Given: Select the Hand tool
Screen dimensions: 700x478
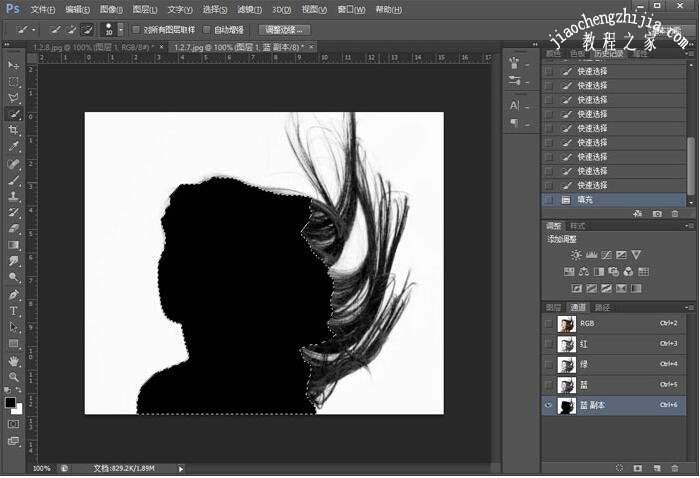Looking at the screenshot, I should pyautogui.click(x=14, y=360).
